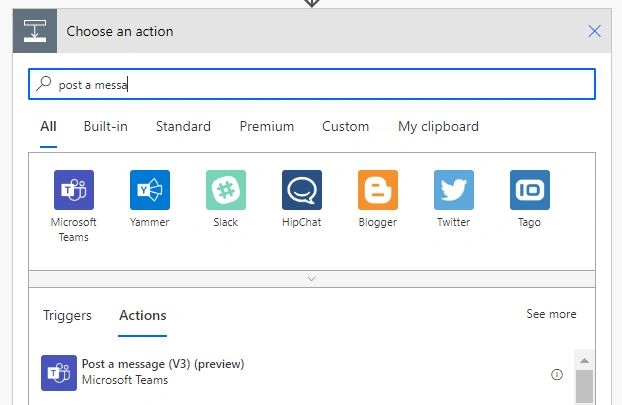Click the search field containing 'post a messa'
This screenshot has height=405, width=622.
(x=312, y=84)
